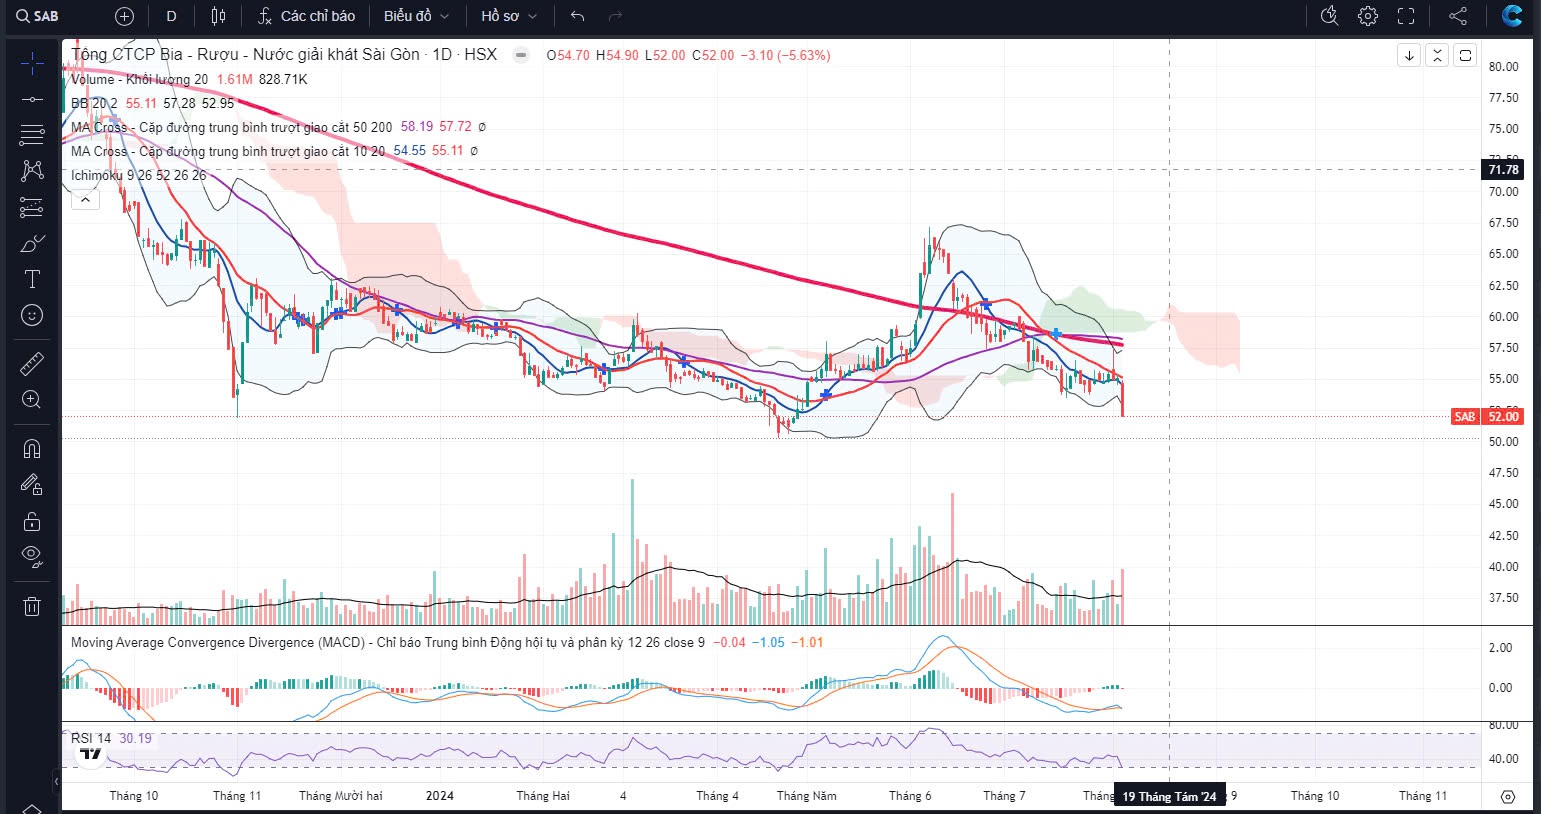Toggle magnet mode
1541x814 pixels.
click(32, 448)
